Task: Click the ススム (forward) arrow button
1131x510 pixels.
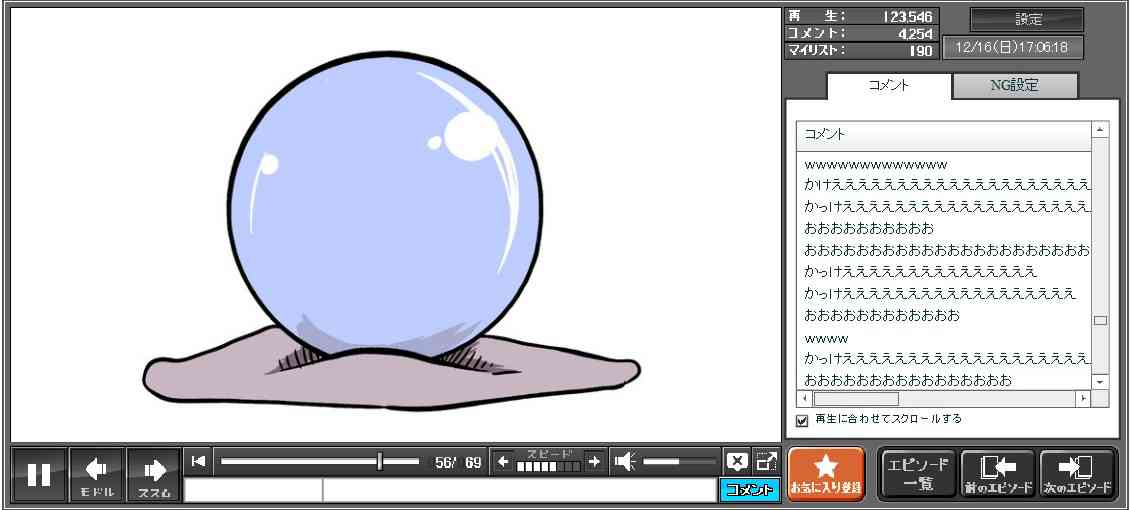Action: pos(154,474)
